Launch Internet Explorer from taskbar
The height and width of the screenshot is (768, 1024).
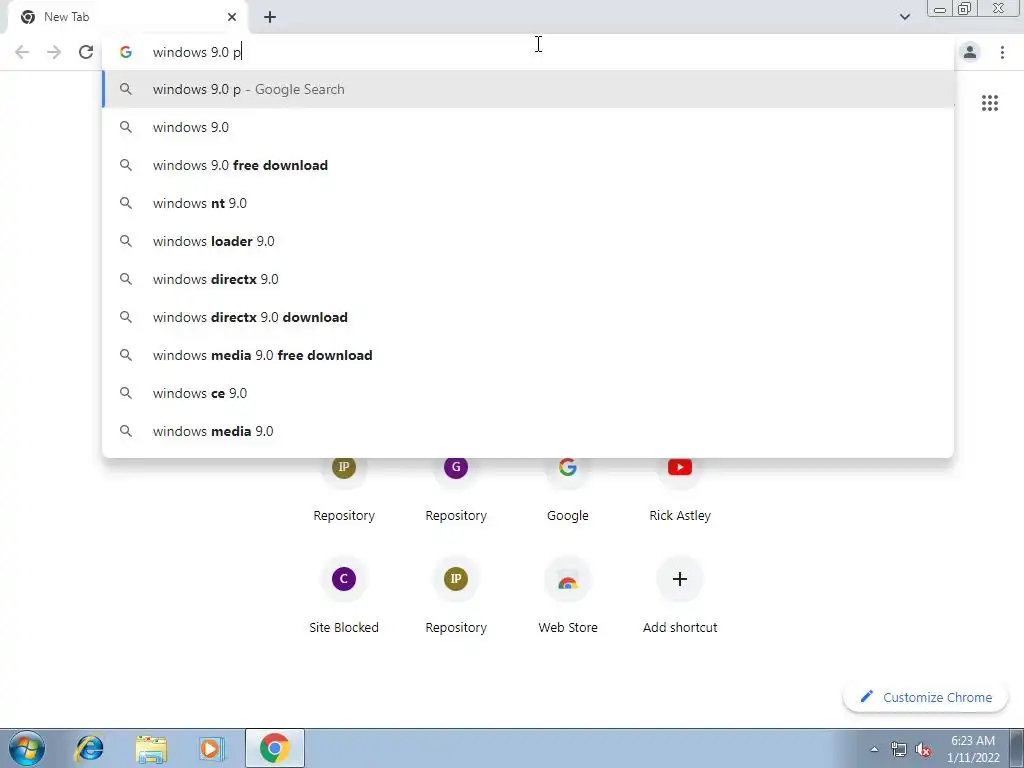pos(89,748)
